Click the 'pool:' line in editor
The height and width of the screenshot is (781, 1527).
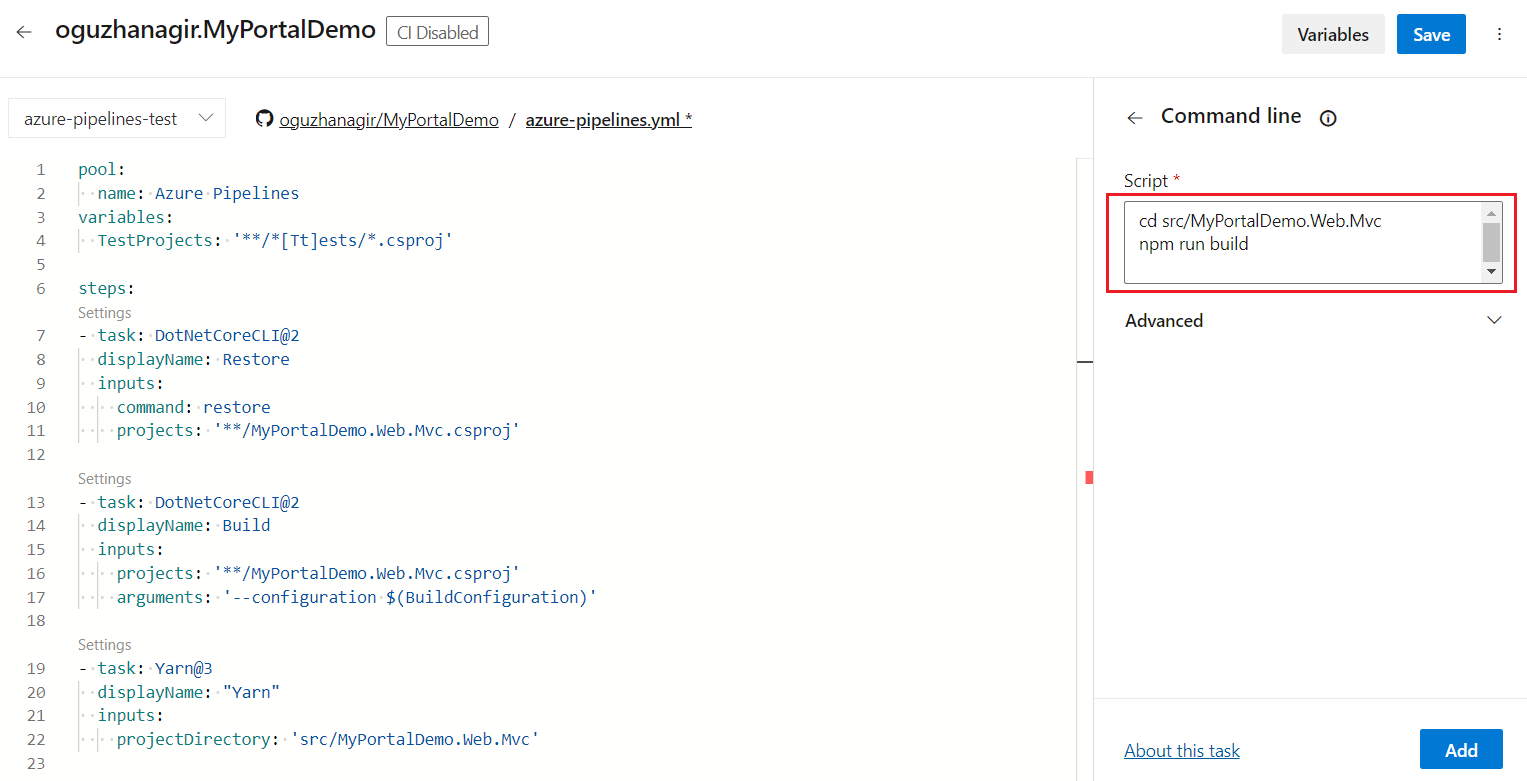tap(102, 169)
